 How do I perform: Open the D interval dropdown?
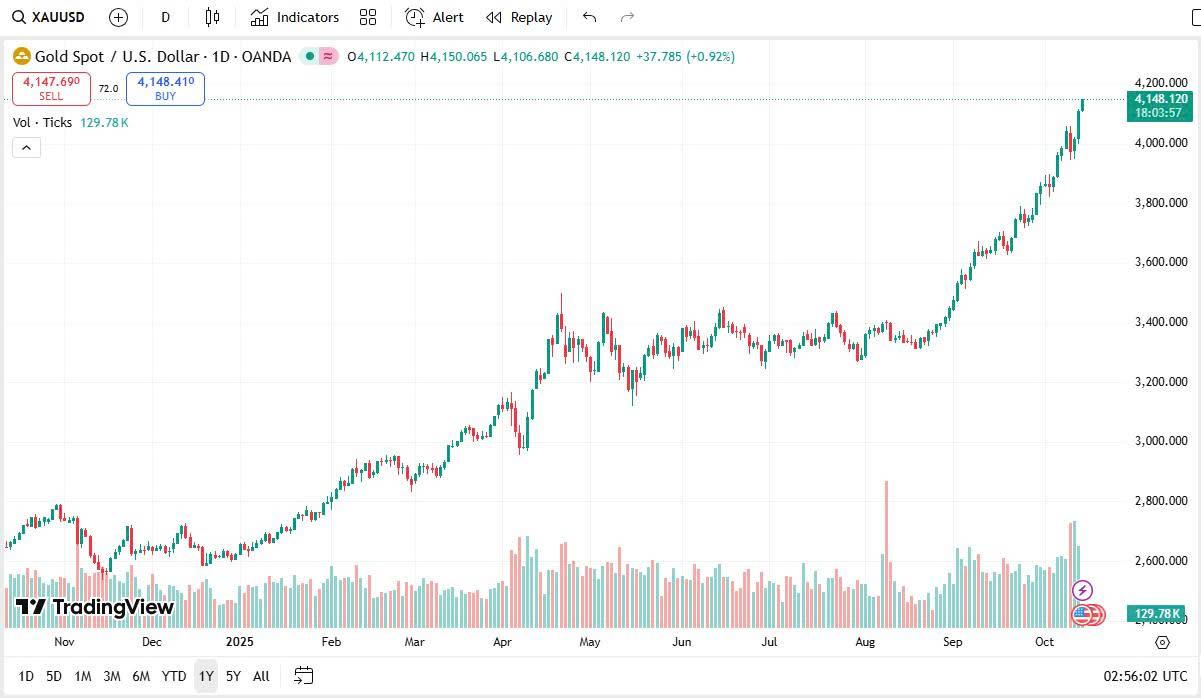pyautogui.click(x=165, y=17)
